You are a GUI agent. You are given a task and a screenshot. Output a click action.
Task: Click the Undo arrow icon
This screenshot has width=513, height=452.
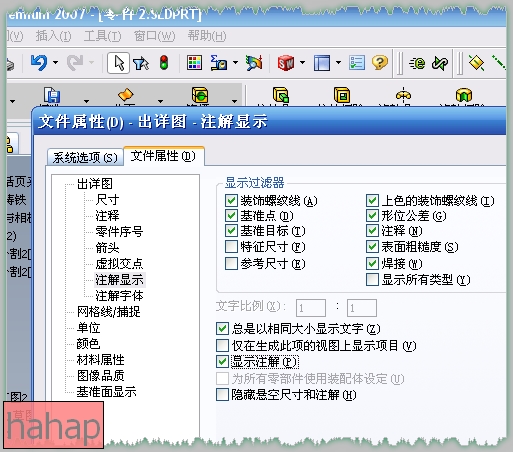39,63
